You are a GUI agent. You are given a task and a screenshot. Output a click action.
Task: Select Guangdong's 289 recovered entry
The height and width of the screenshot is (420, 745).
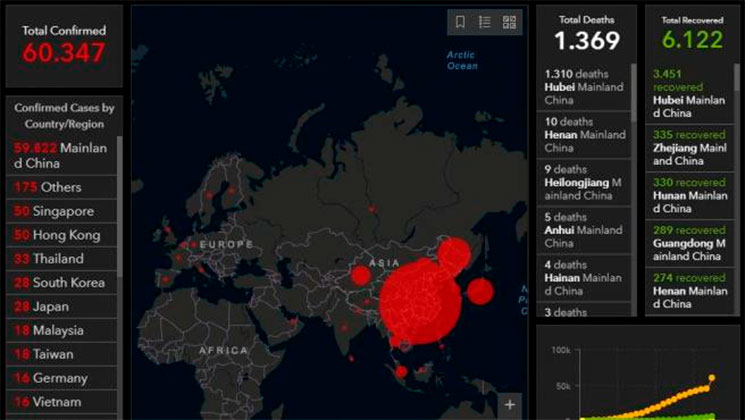point(690,242)
